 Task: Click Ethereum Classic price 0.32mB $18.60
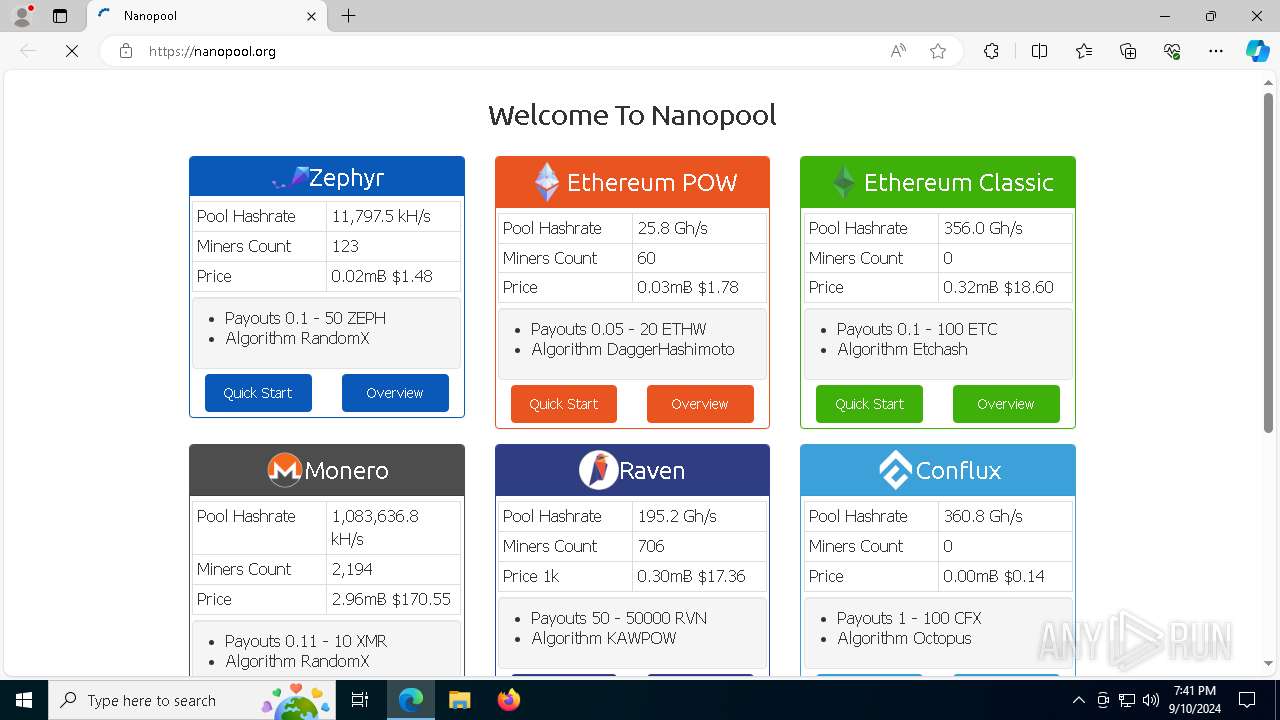tap(998, 287)
